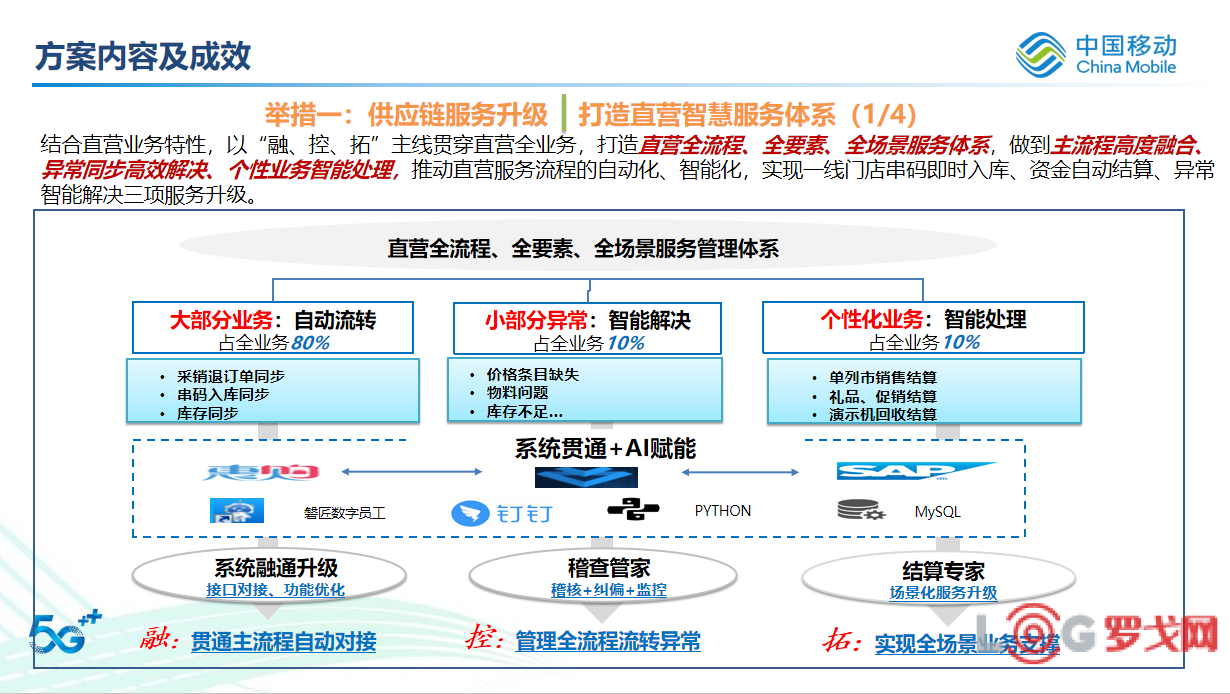Open underlined text 实现全场景业务支撑
The width and height of the screenshot is (1230, 694).
(967, 643)
